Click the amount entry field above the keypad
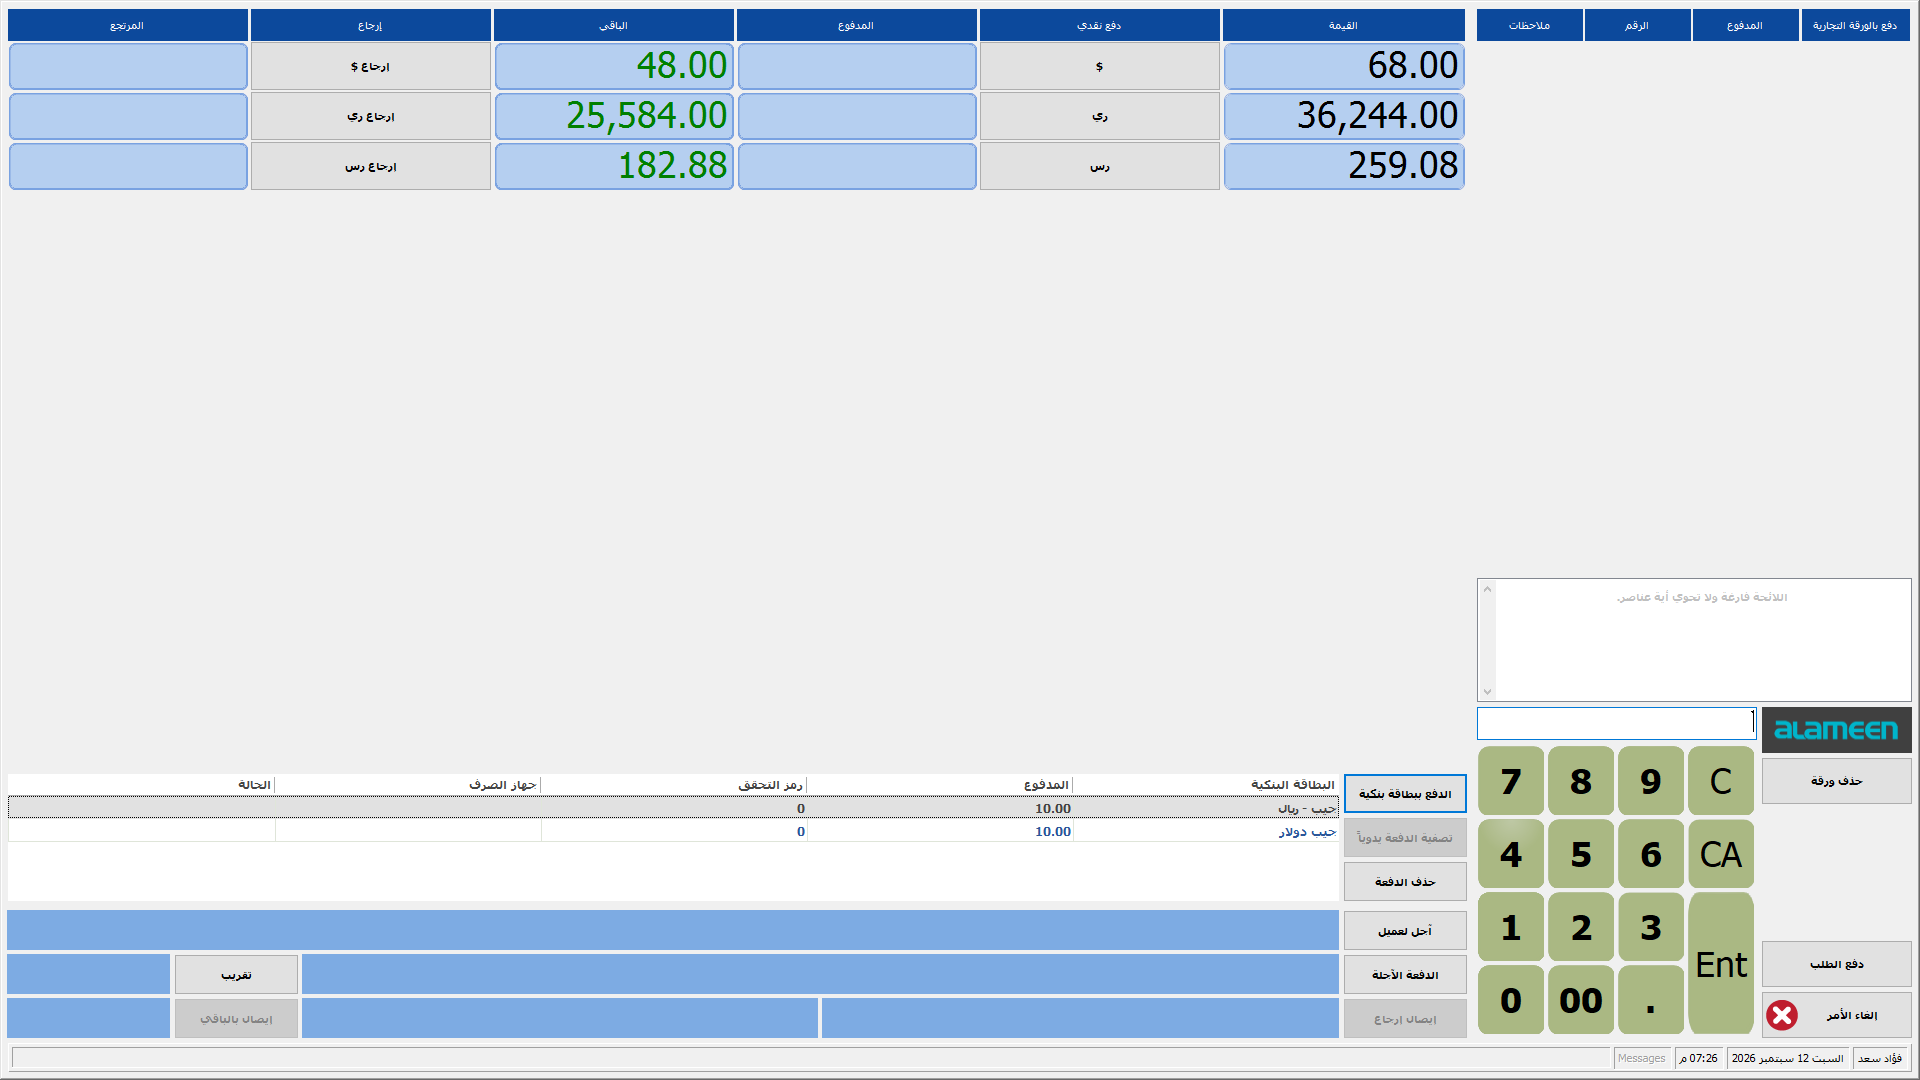This screenshot has width=1920, height=1080. tap(1616, 723)
